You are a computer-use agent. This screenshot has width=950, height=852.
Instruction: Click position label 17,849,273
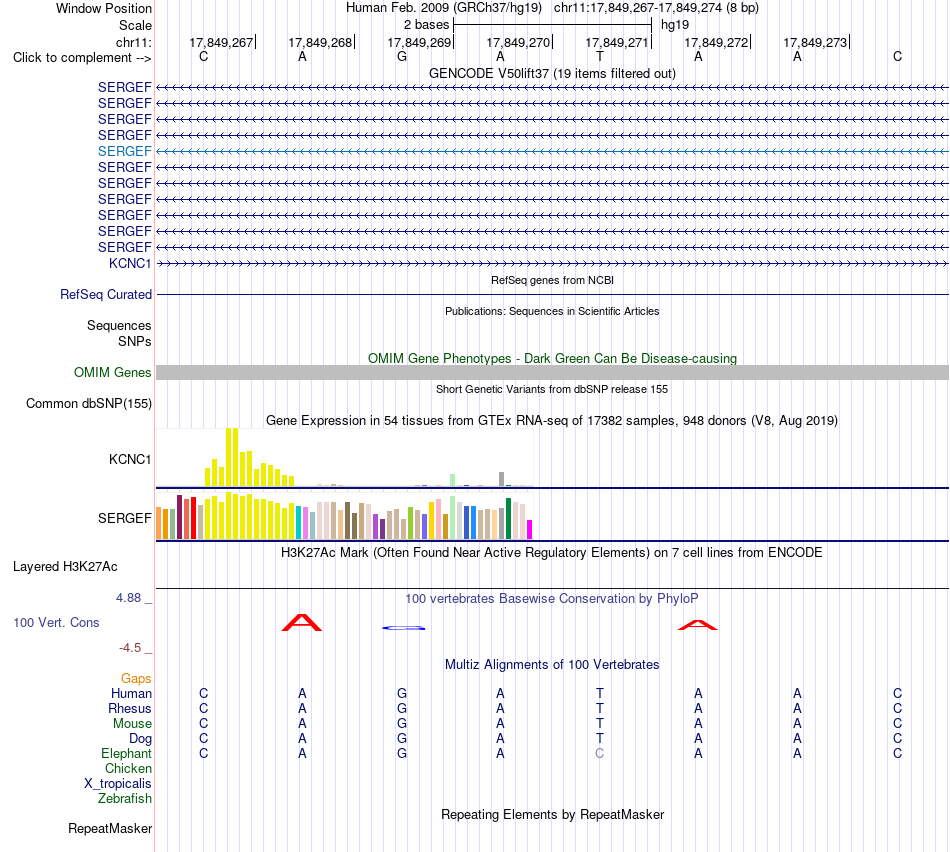pos(815,42)
